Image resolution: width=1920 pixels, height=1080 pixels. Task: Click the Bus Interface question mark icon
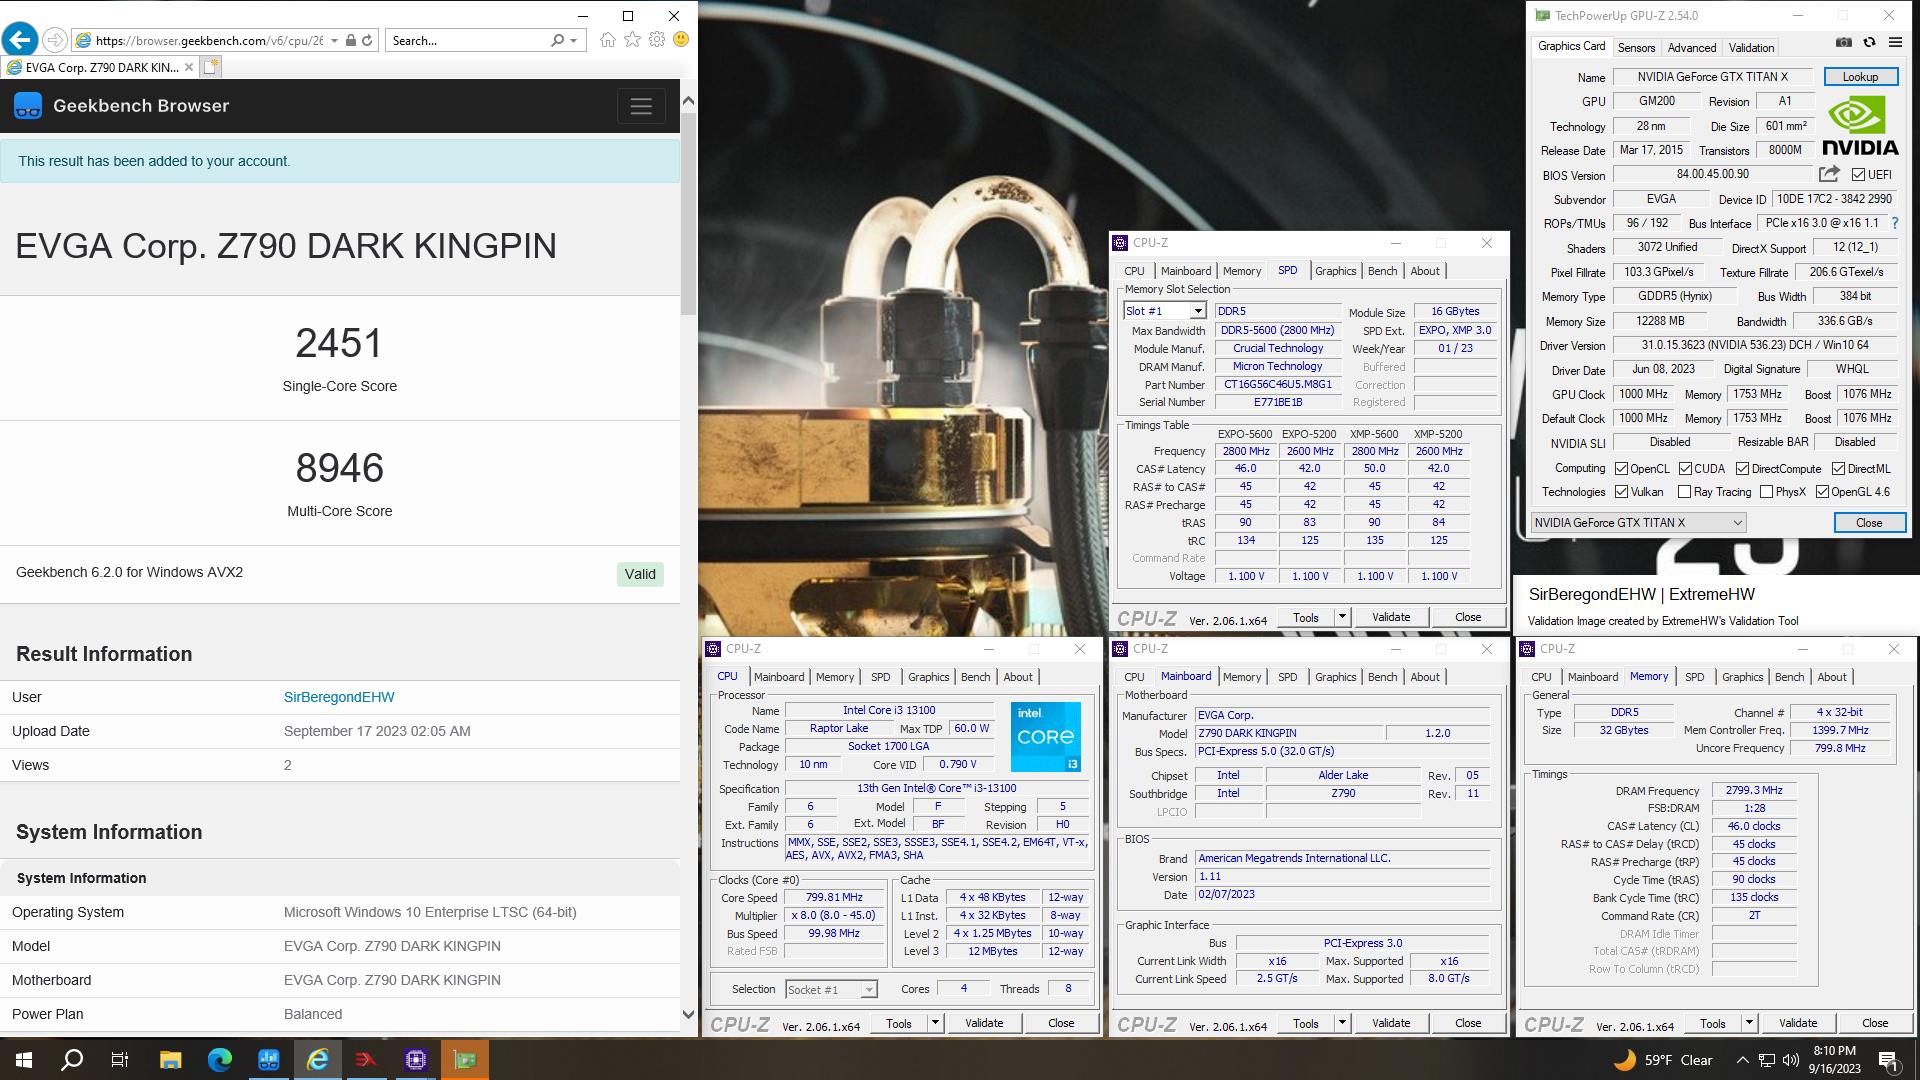[x=1894, y=223]
